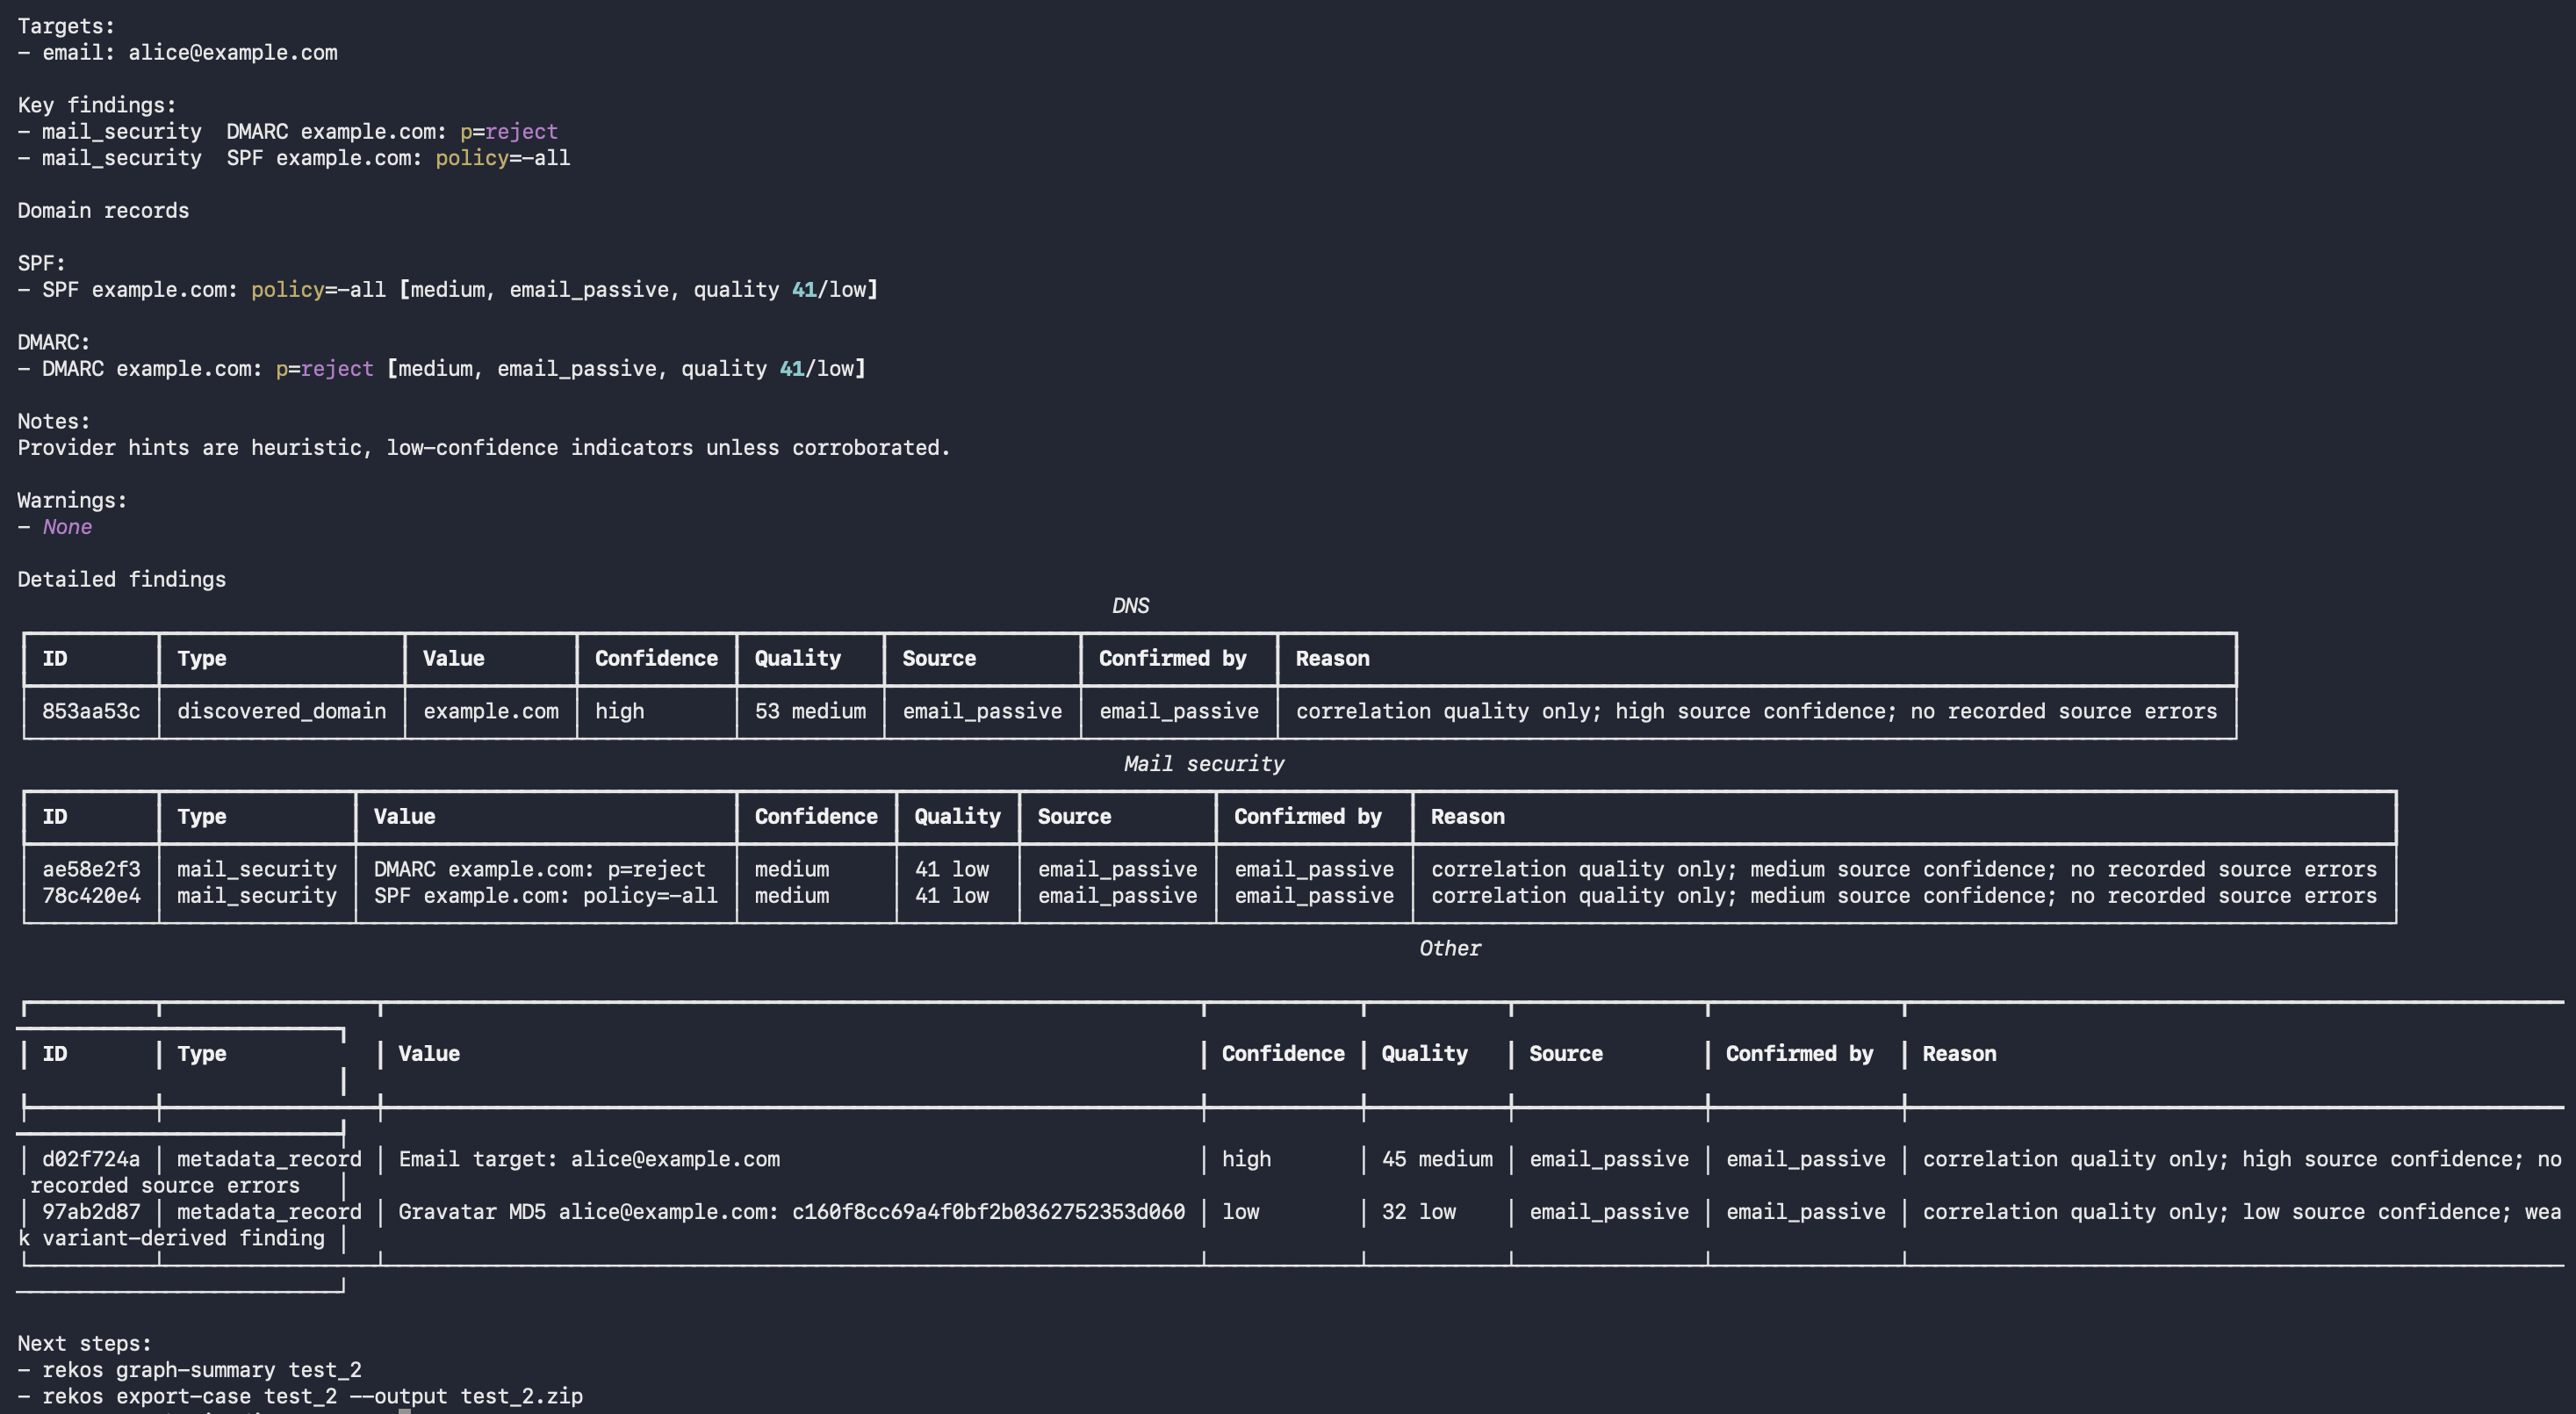Select the 'Targets:' heading text
The image size is (2576, 1414).
click(66, 26)
